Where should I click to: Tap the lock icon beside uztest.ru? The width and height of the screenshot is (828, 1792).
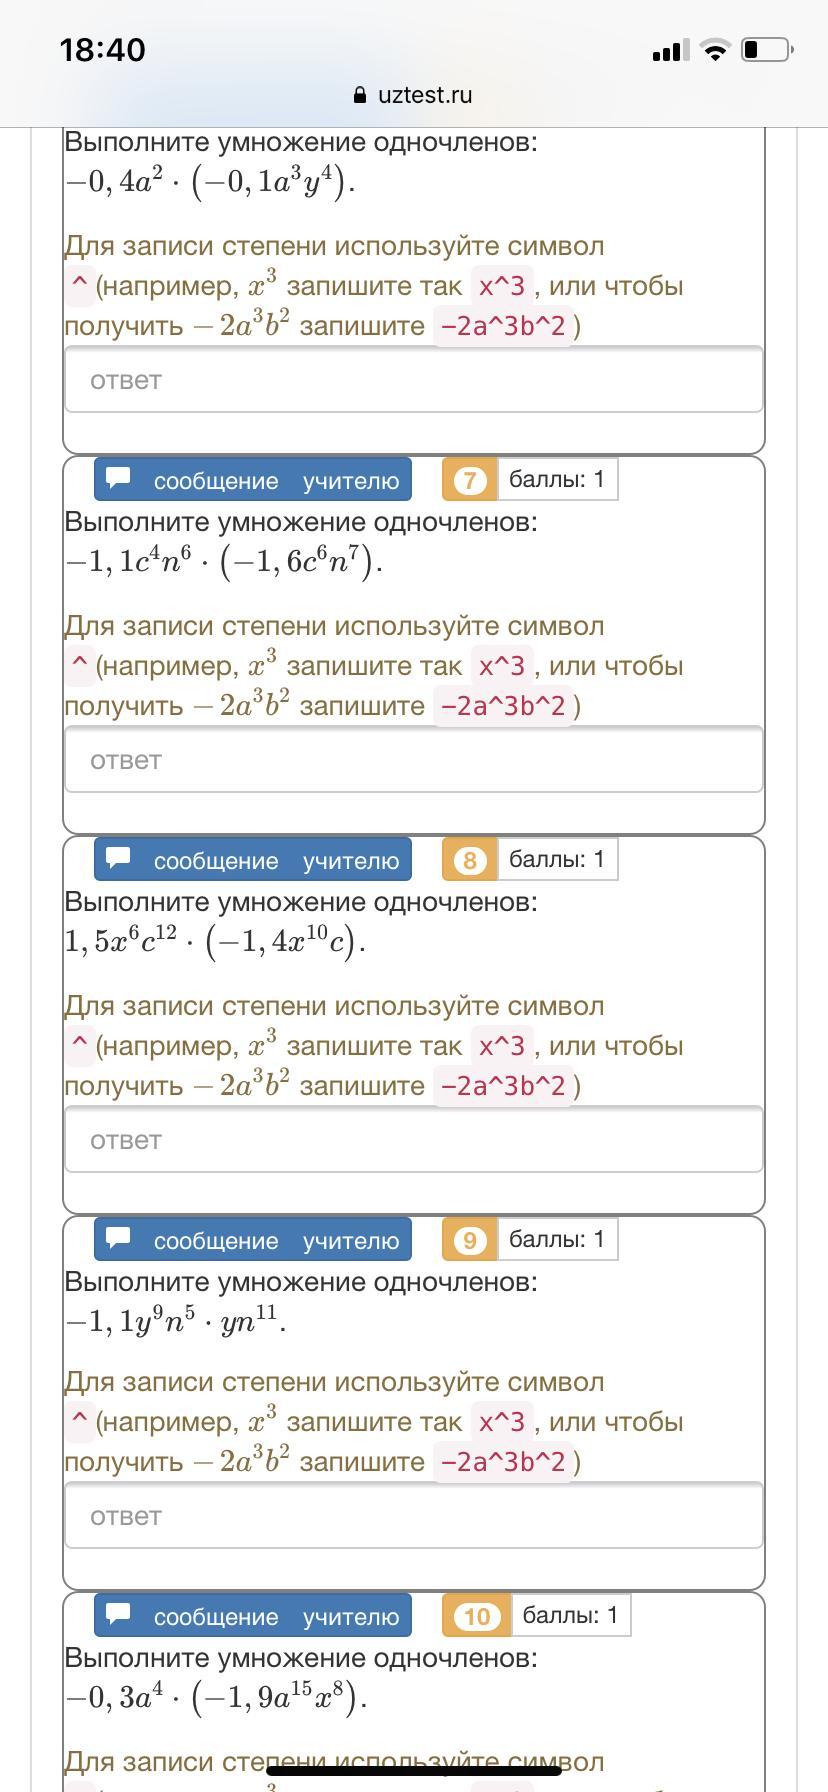coord(360,95)
